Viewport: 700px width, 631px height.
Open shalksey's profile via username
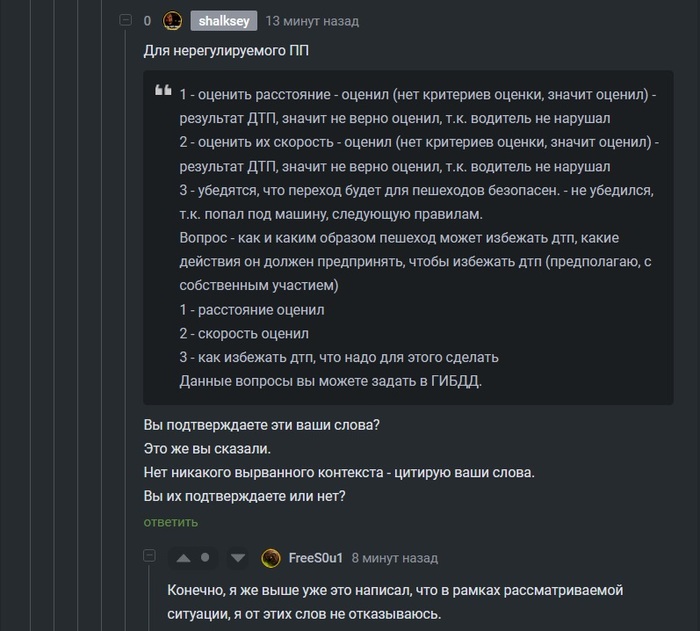(224, 21)
